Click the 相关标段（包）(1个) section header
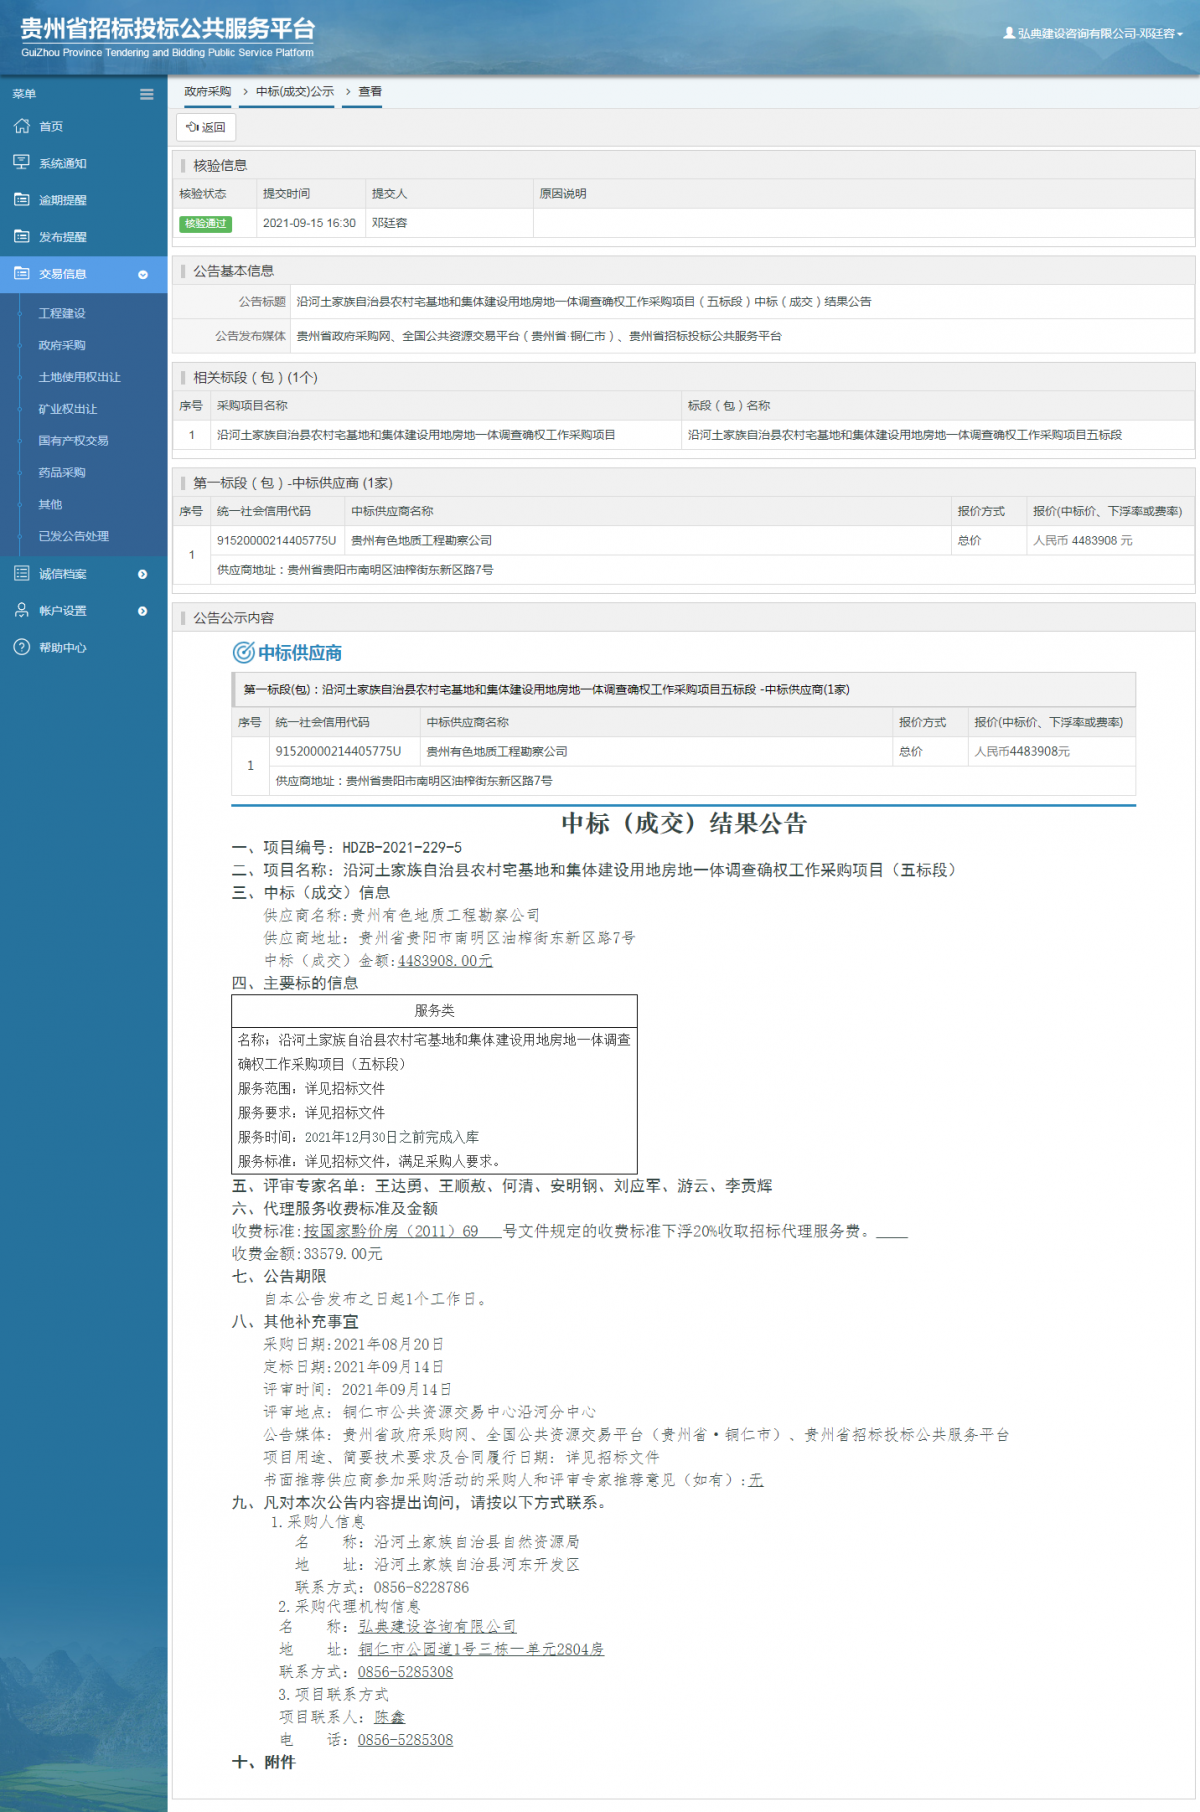The width and height of the screenshot is (1200, 1812). (684, 377)
